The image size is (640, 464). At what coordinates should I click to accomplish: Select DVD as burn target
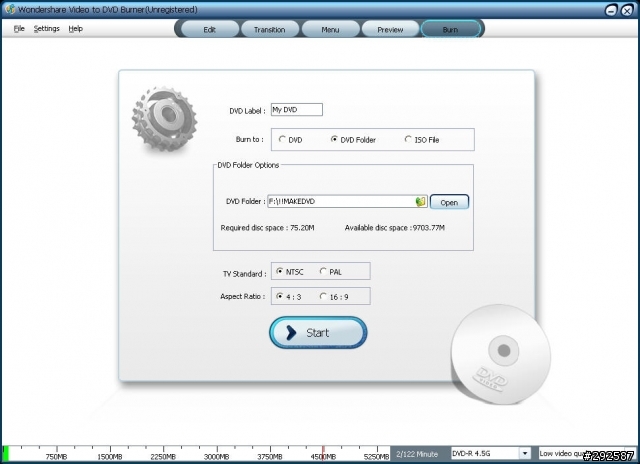[282, 140]
